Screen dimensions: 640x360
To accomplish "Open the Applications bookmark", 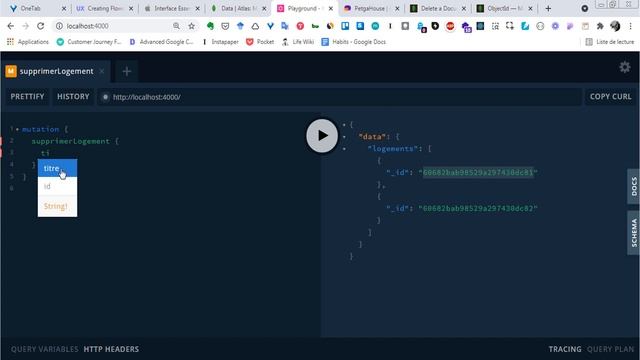I will pyautogui.click(x=28, y=42).
